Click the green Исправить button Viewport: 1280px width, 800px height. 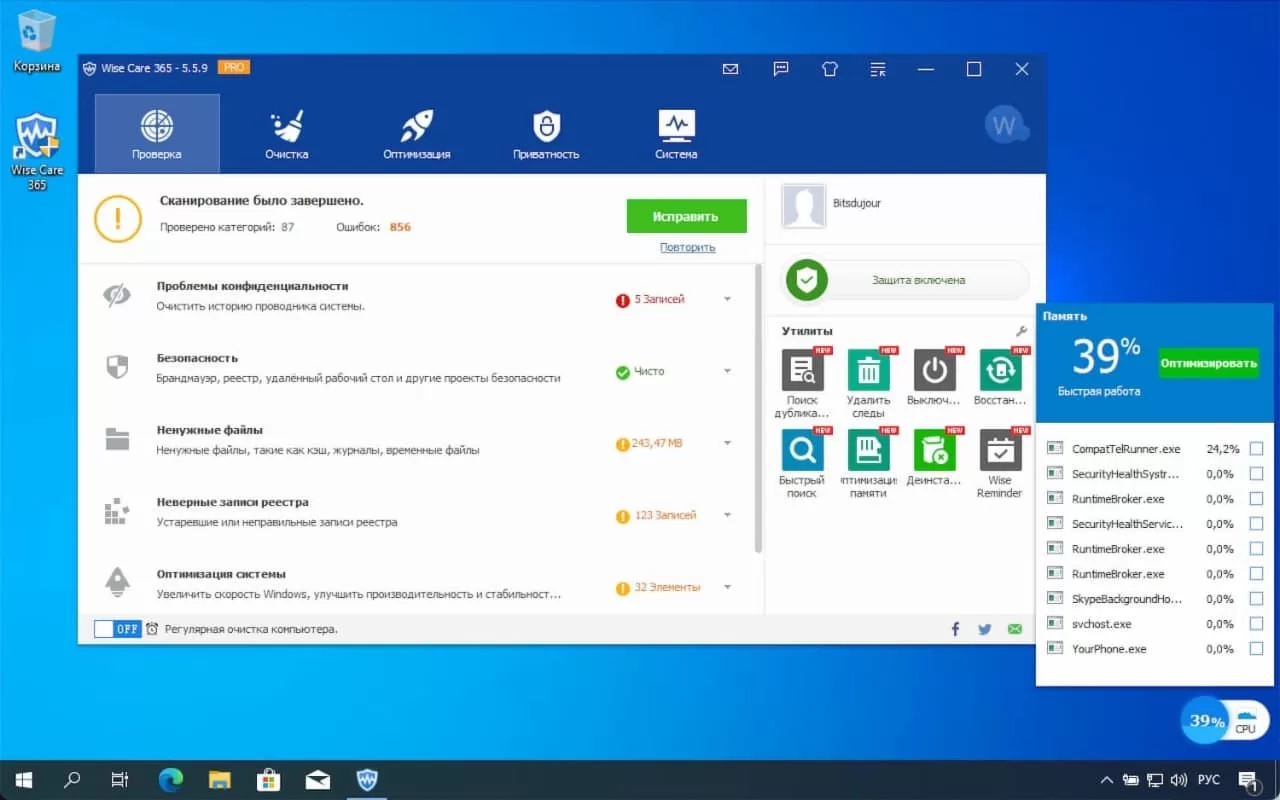(686, 216)
